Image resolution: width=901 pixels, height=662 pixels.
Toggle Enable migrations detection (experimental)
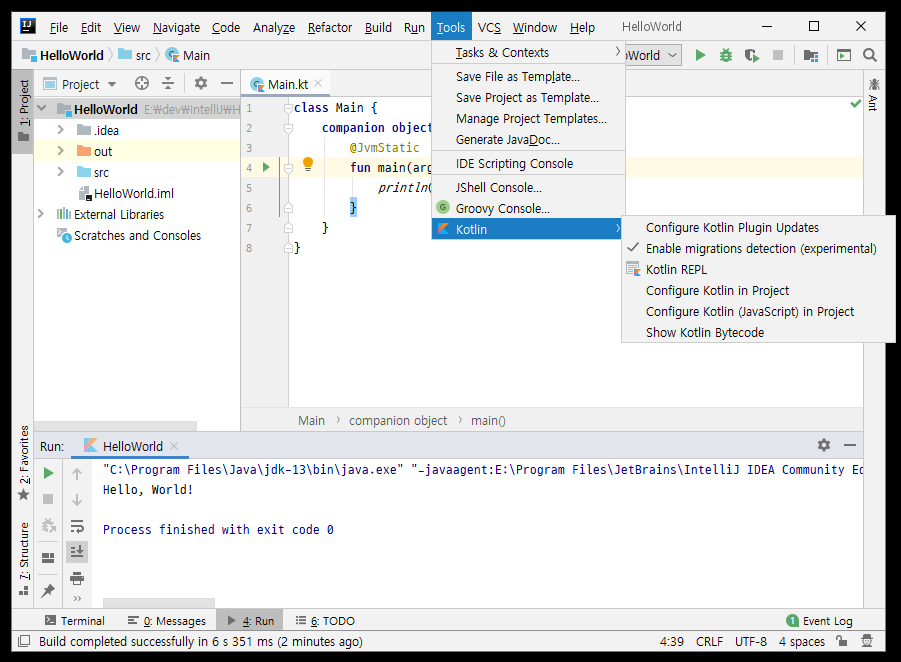758,249
